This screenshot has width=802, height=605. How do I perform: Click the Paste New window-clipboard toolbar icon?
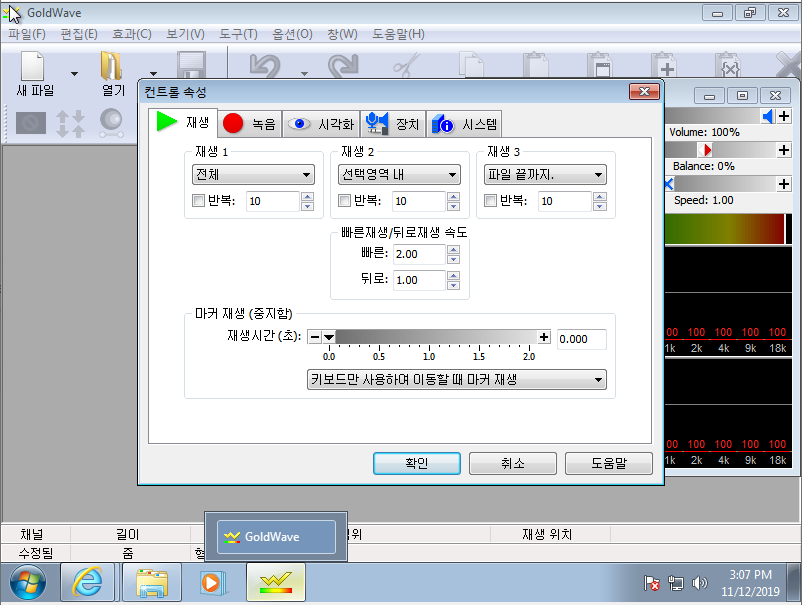(599, 65)
